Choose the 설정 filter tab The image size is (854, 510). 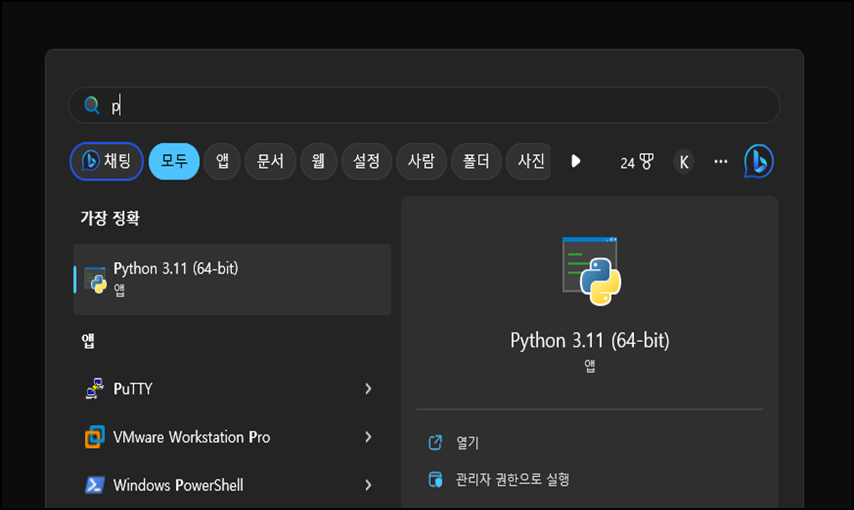pos(367,161)
